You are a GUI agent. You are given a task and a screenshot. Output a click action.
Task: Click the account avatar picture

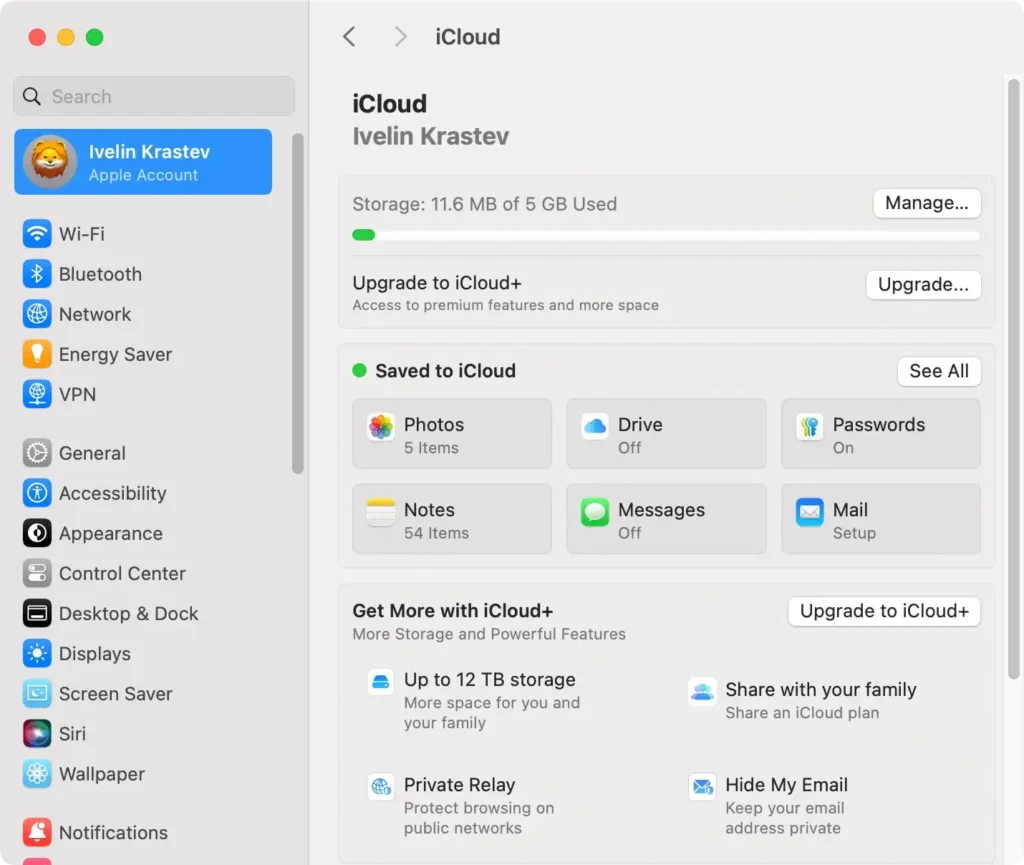point(50,162)
